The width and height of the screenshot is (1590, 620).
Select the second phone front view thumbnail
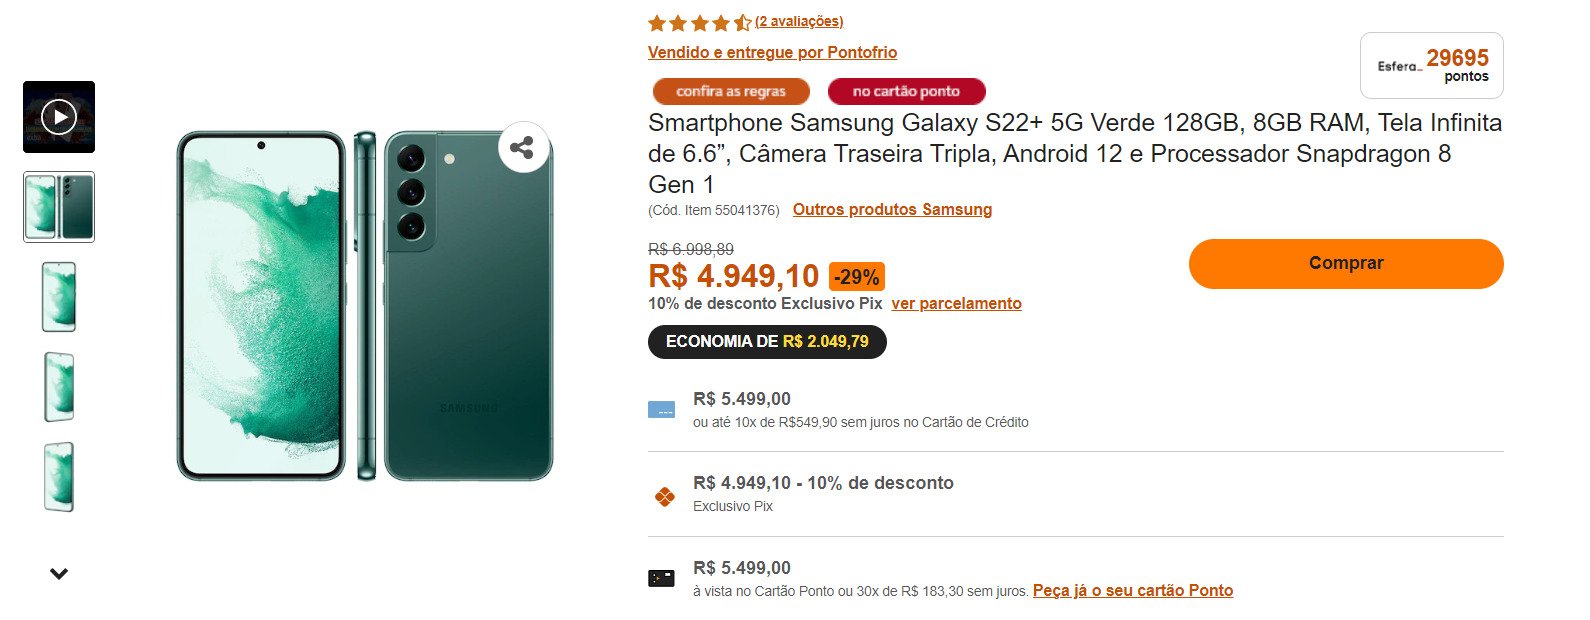coord(59,297)
